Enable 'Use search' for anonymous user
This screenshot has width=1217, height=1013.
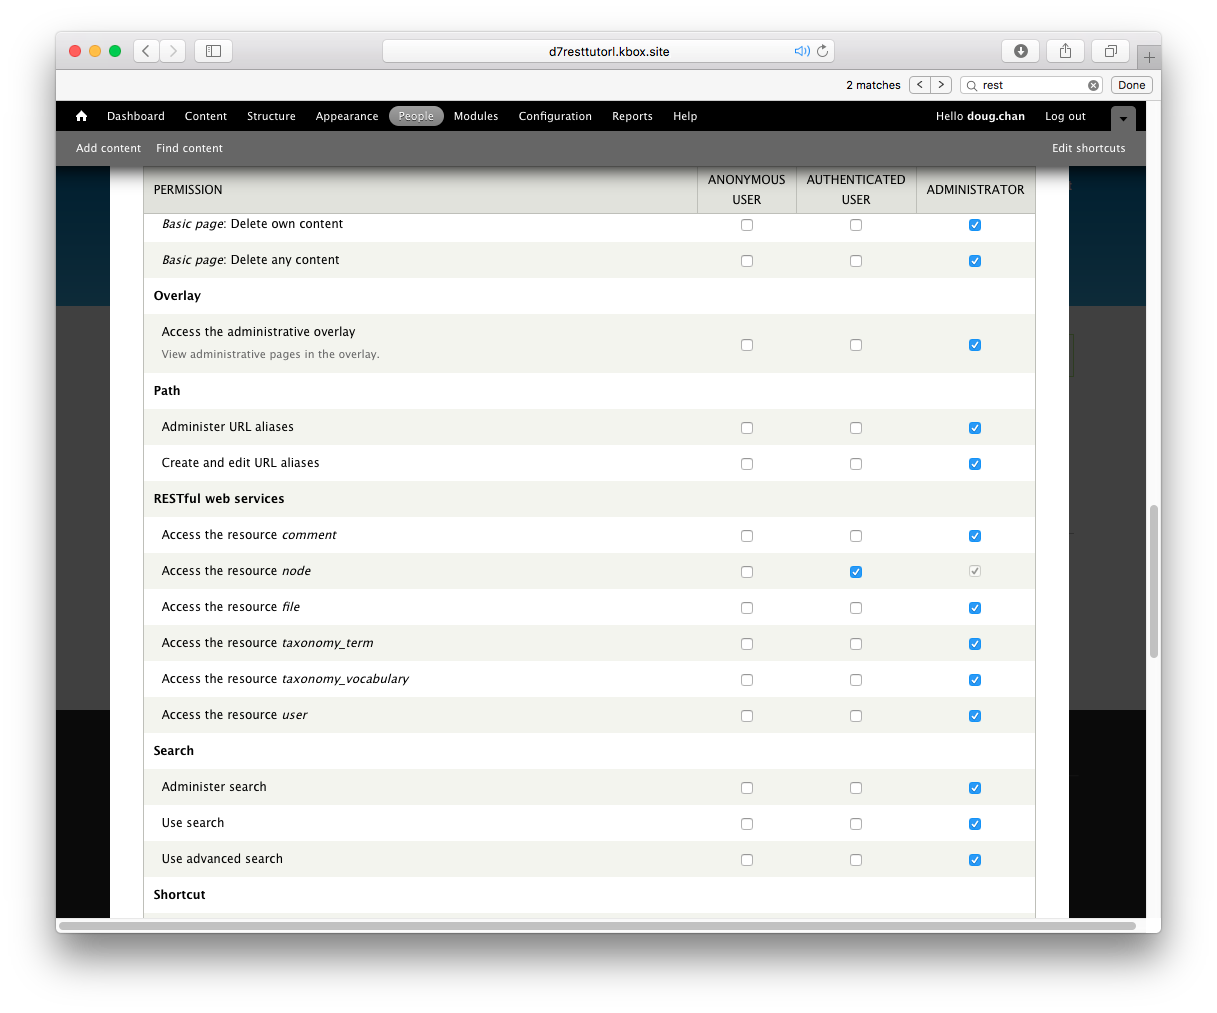747,824
